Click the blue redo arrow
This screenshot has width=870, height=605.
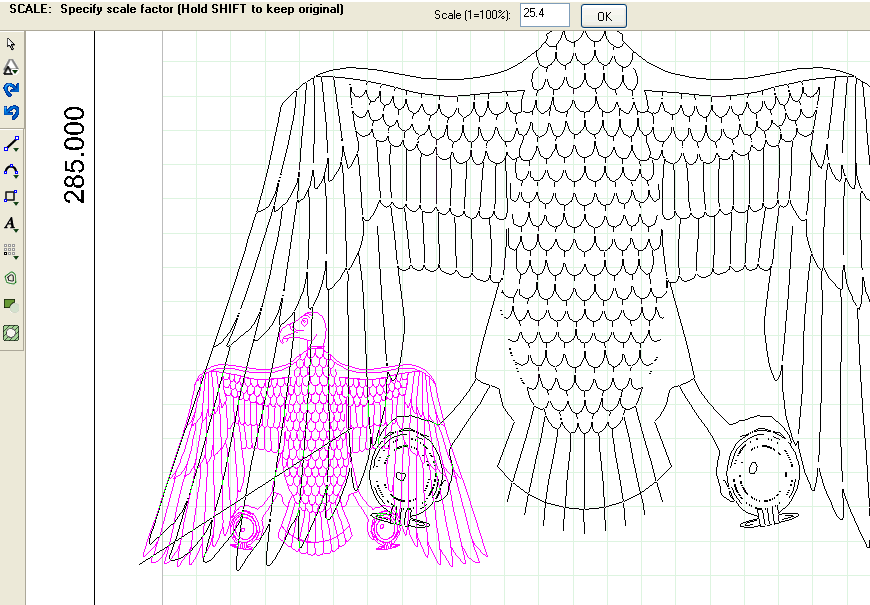(x=11, y=89)
